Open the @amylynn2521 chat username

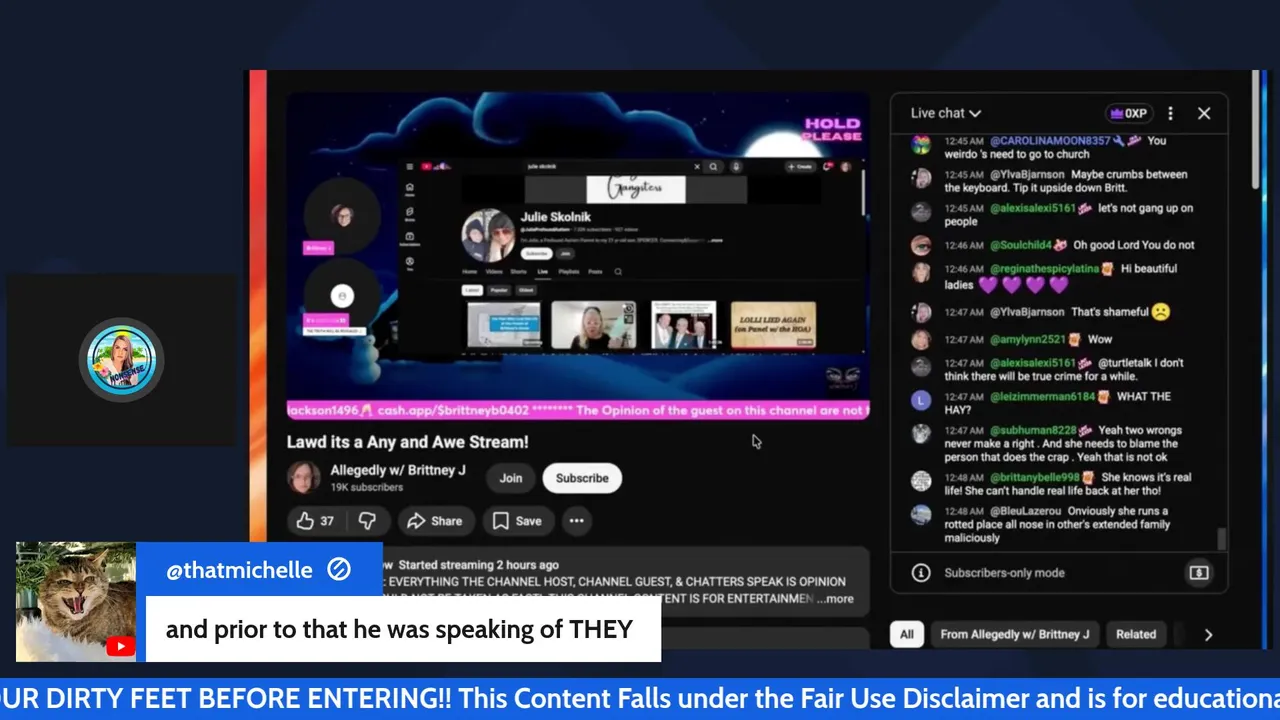1028,340
